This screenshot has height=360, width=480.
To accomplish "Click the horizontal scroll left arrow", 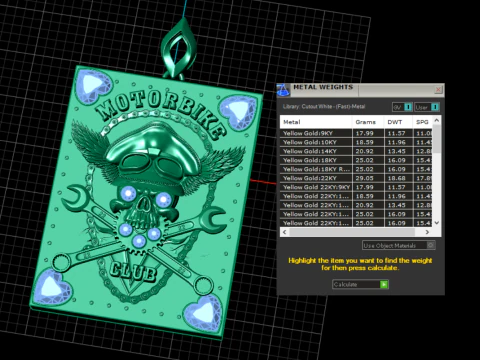I will 284,232.
